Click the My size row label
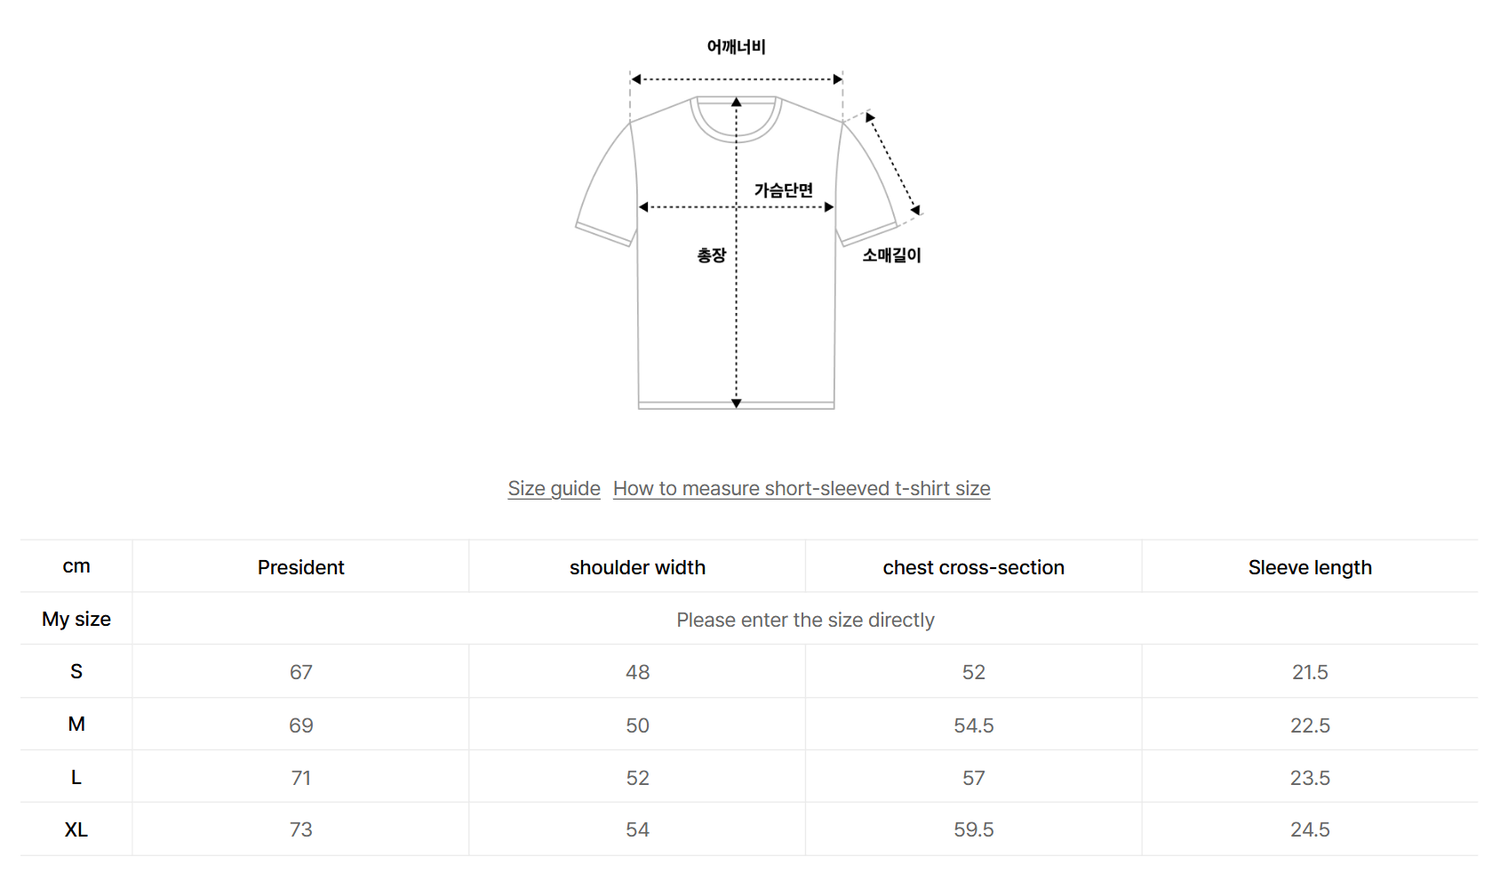Viewport: 1500px width, 873px height. click(x=76, y=619)
